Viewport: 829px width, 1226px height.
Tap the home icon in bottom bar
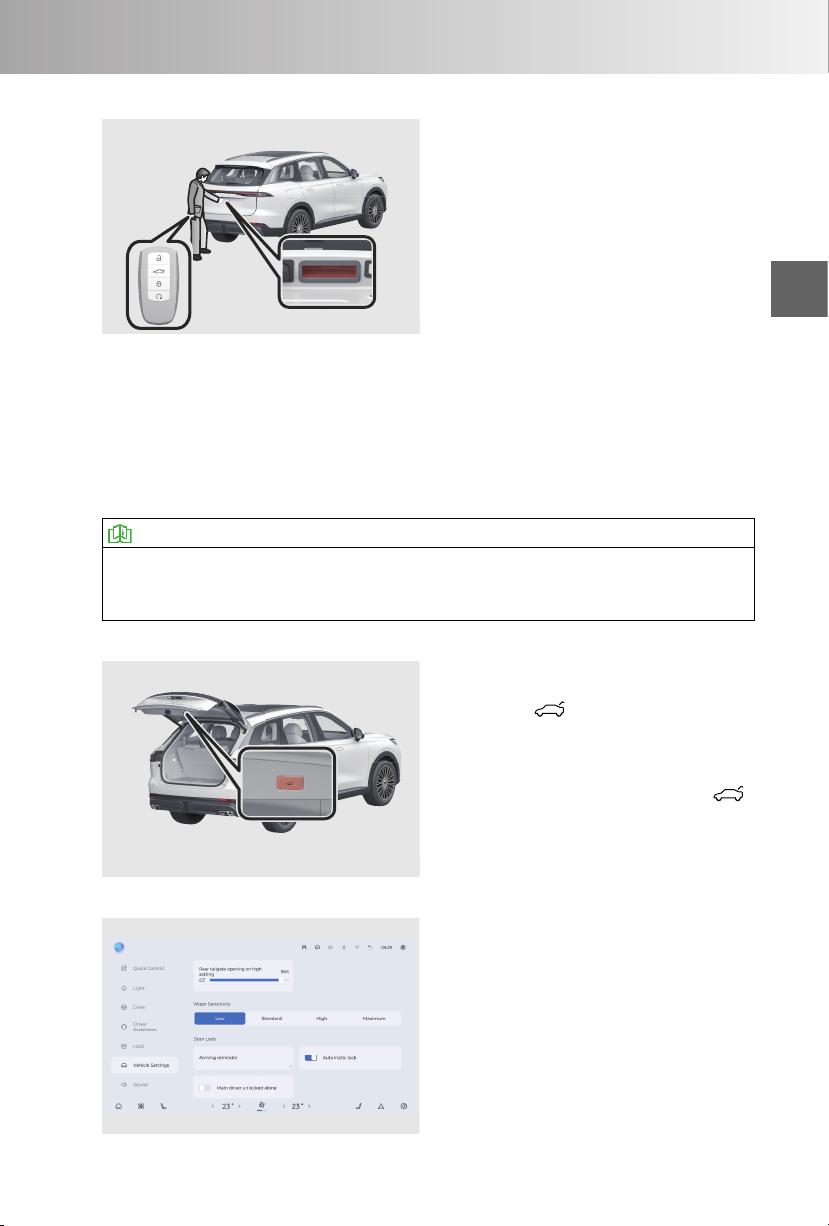pos(119,1107)
